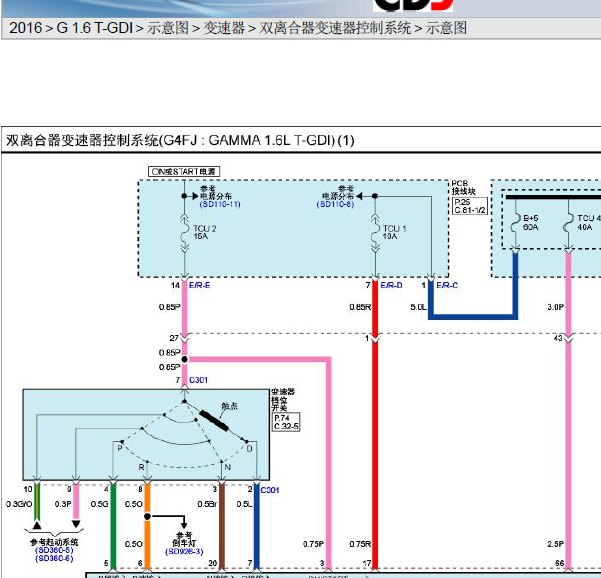Click the 0.5Br brown wire label
The width and height of the screenshot is (601, 578).
[x=207, y=504]
